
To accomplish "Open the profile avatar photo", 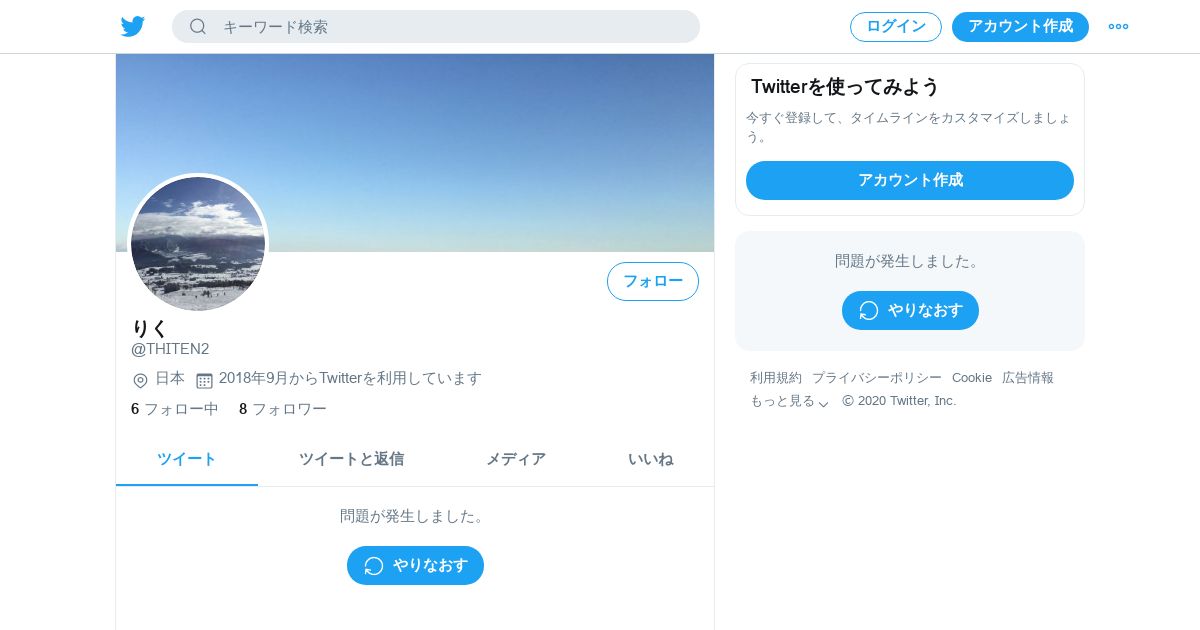I will point(198,244).
